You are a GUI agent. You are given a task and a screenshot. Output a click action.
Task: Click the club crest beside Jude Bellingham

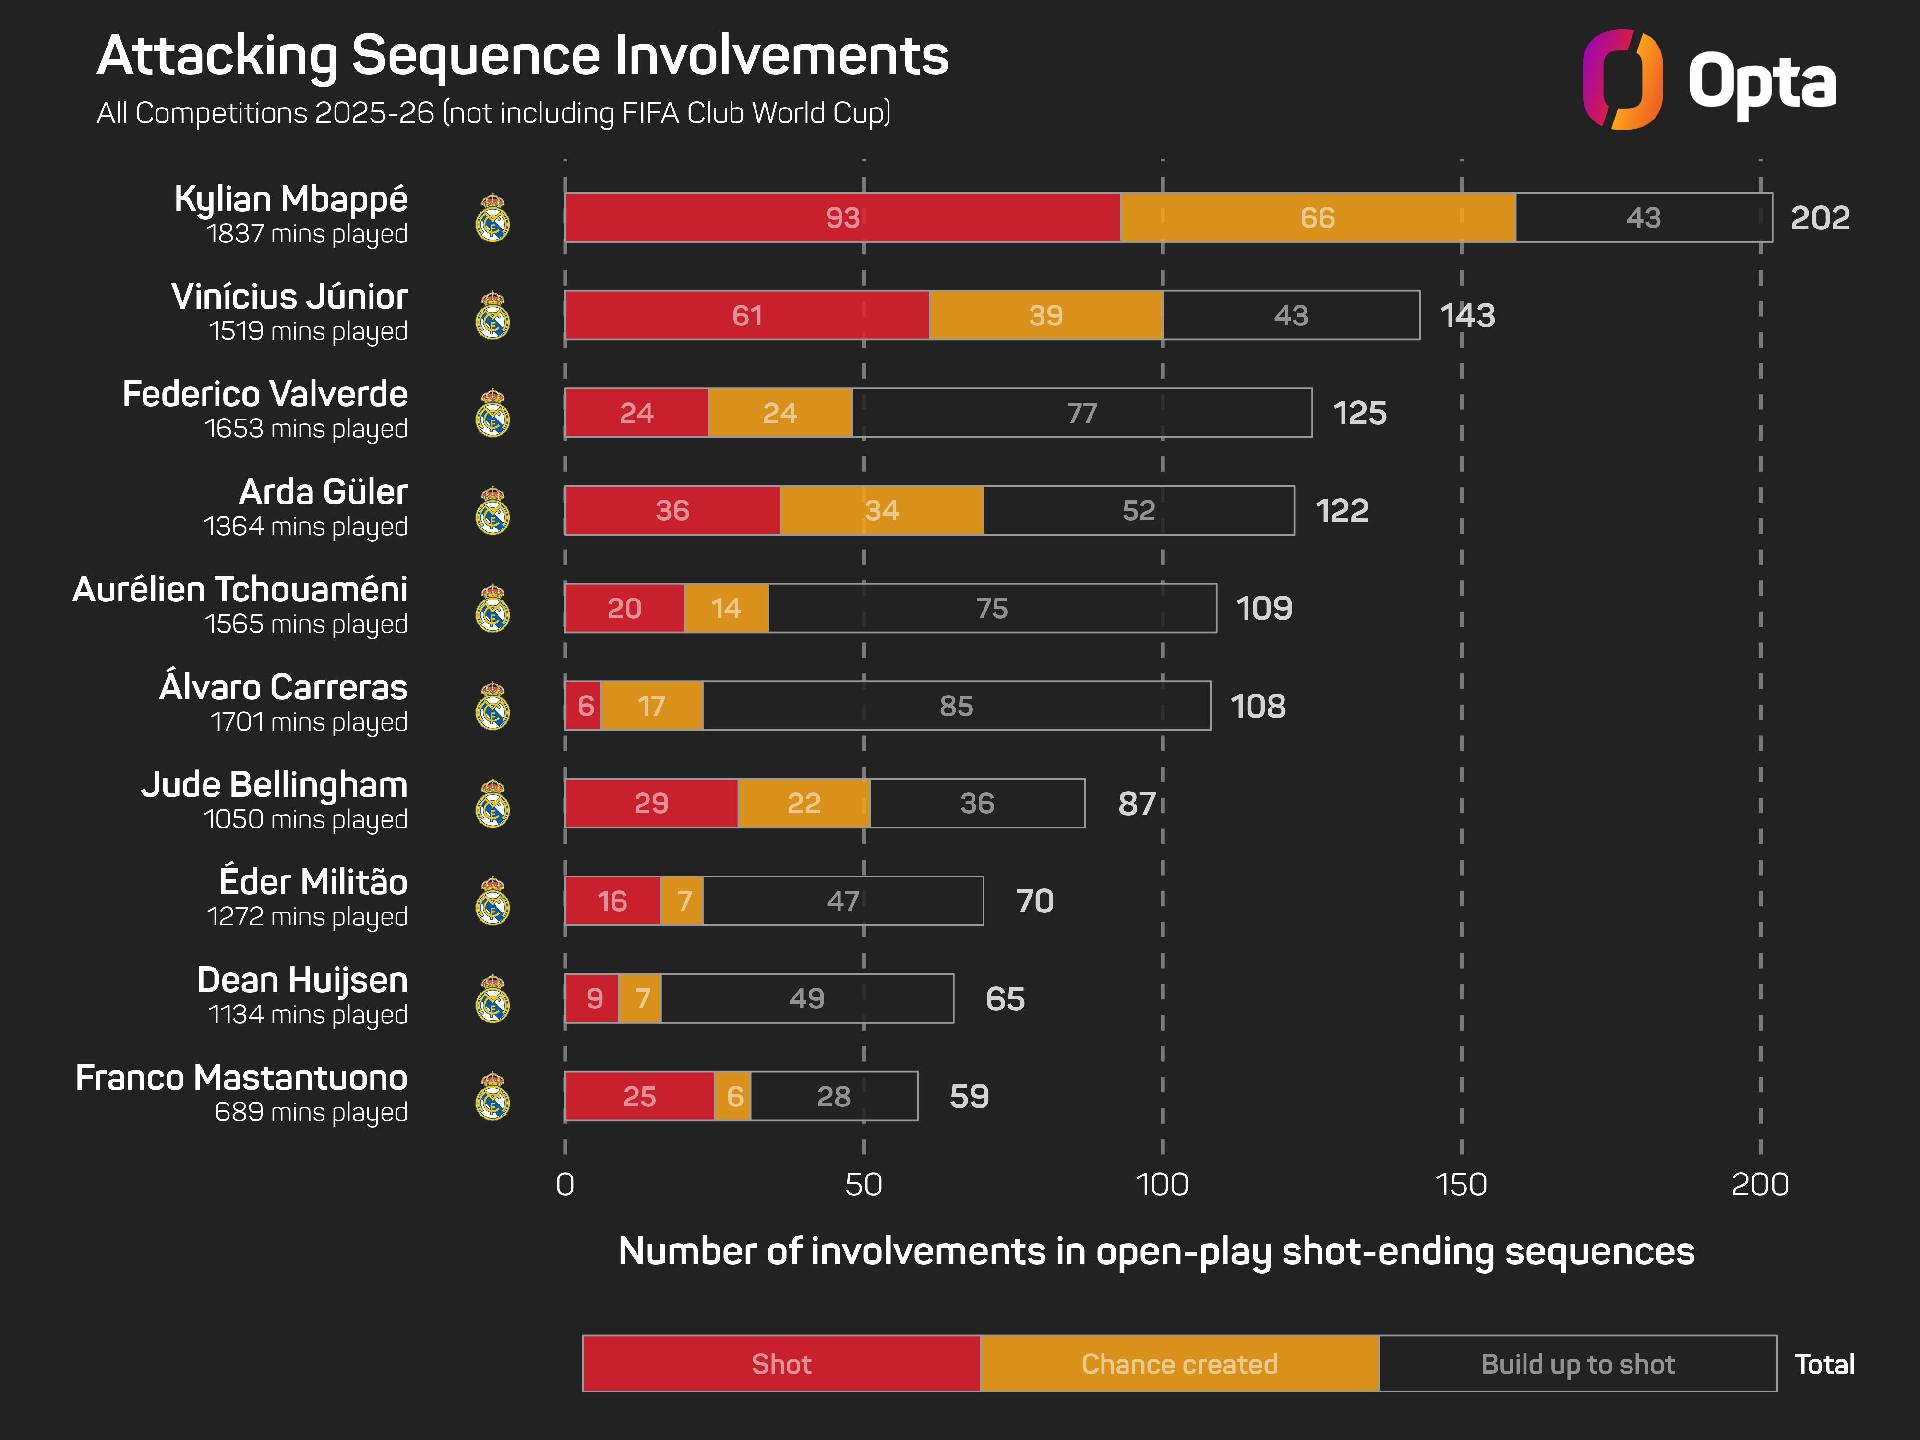[493, 804]
